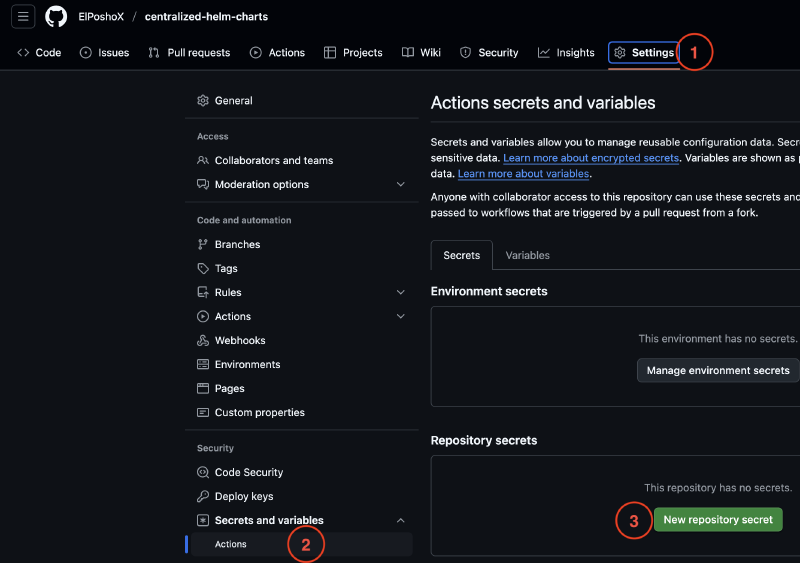Click the Tags label icon
The image size is (800, 563).
[x=203, y=268]
